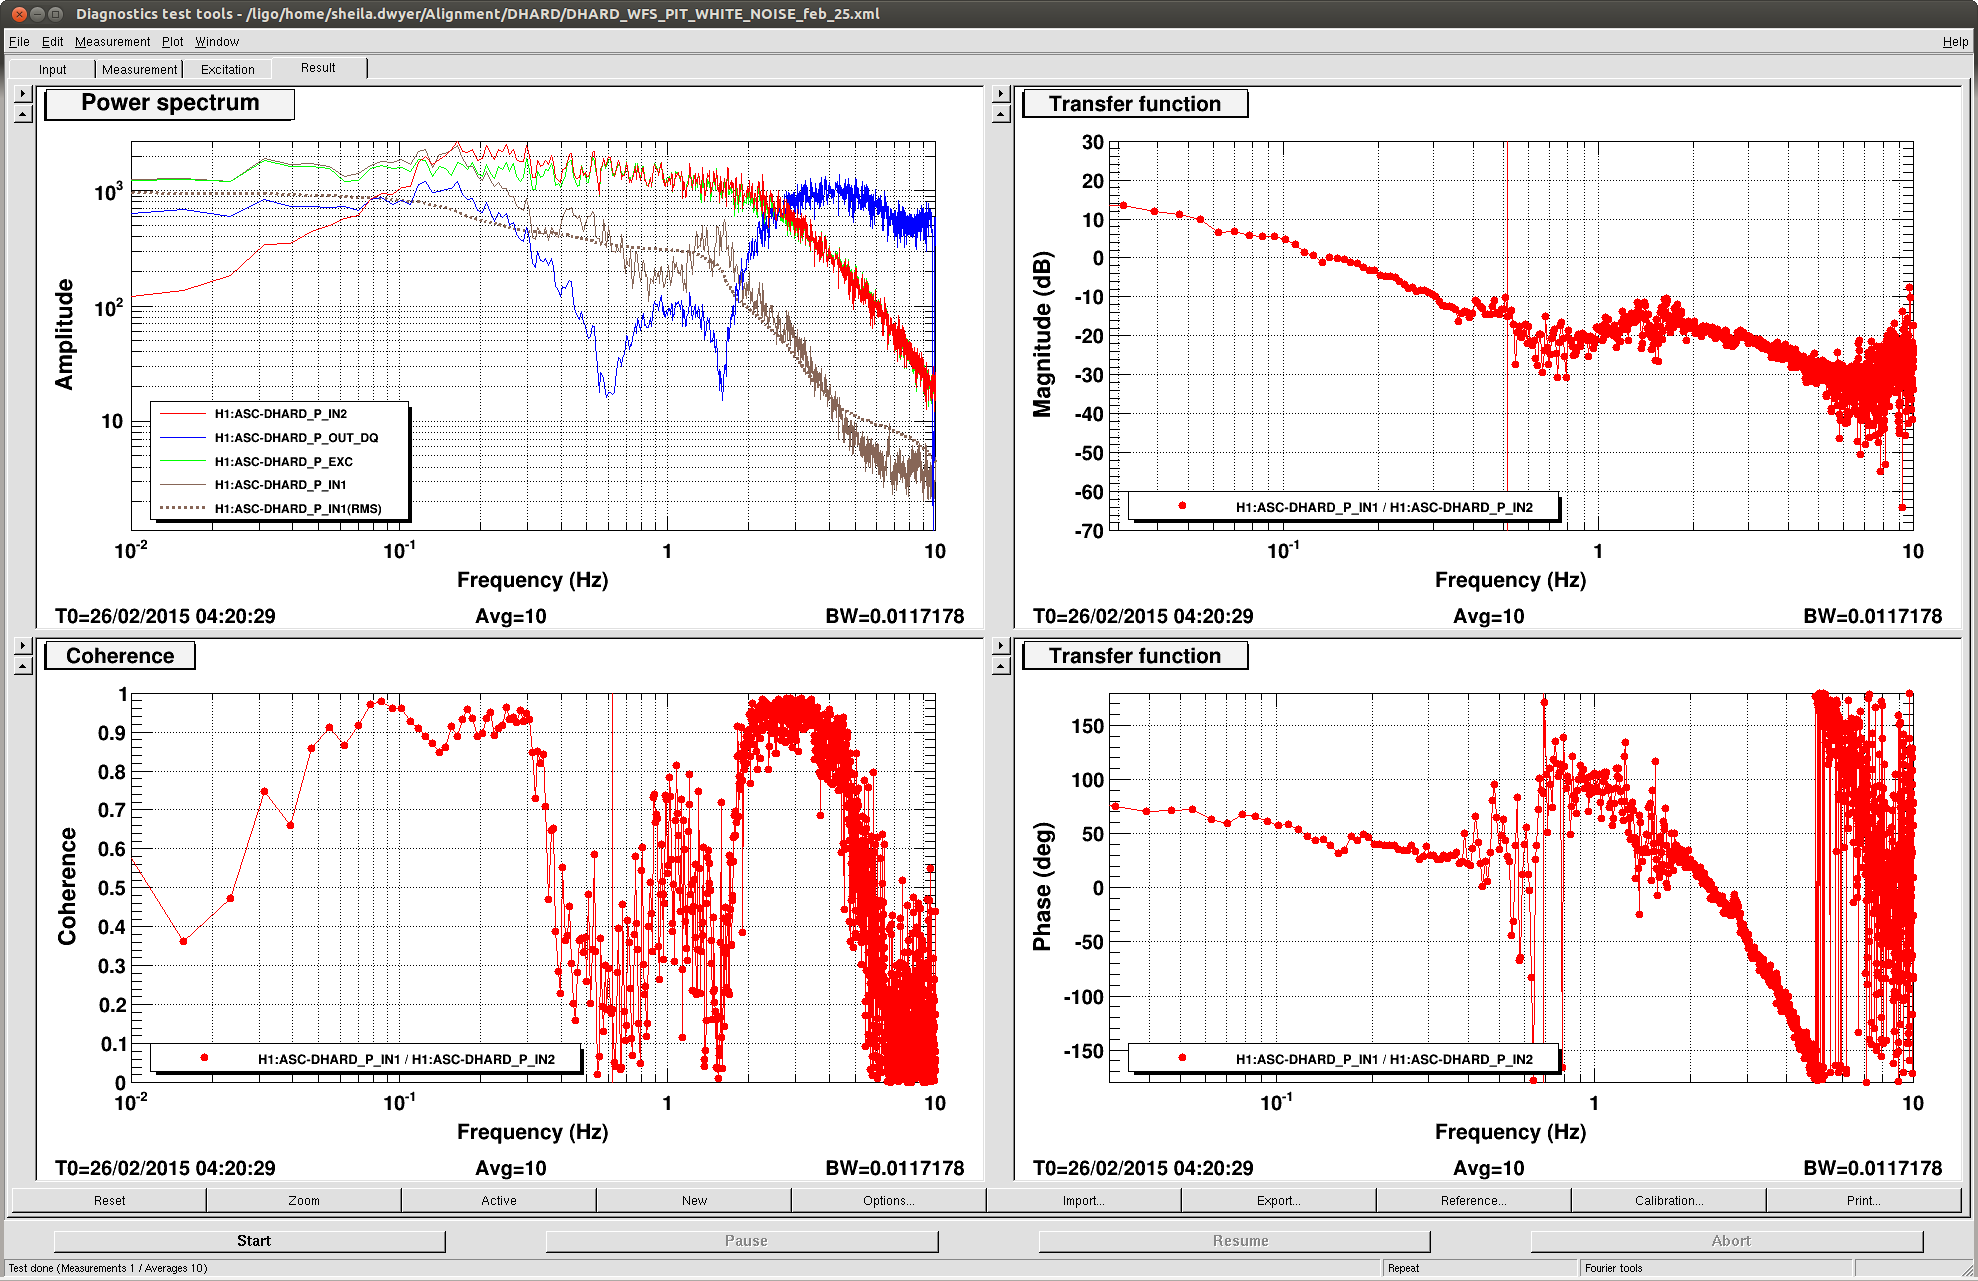Open the Calibration dialog
The image size is (1978, 1281).
point(1669,1200)
